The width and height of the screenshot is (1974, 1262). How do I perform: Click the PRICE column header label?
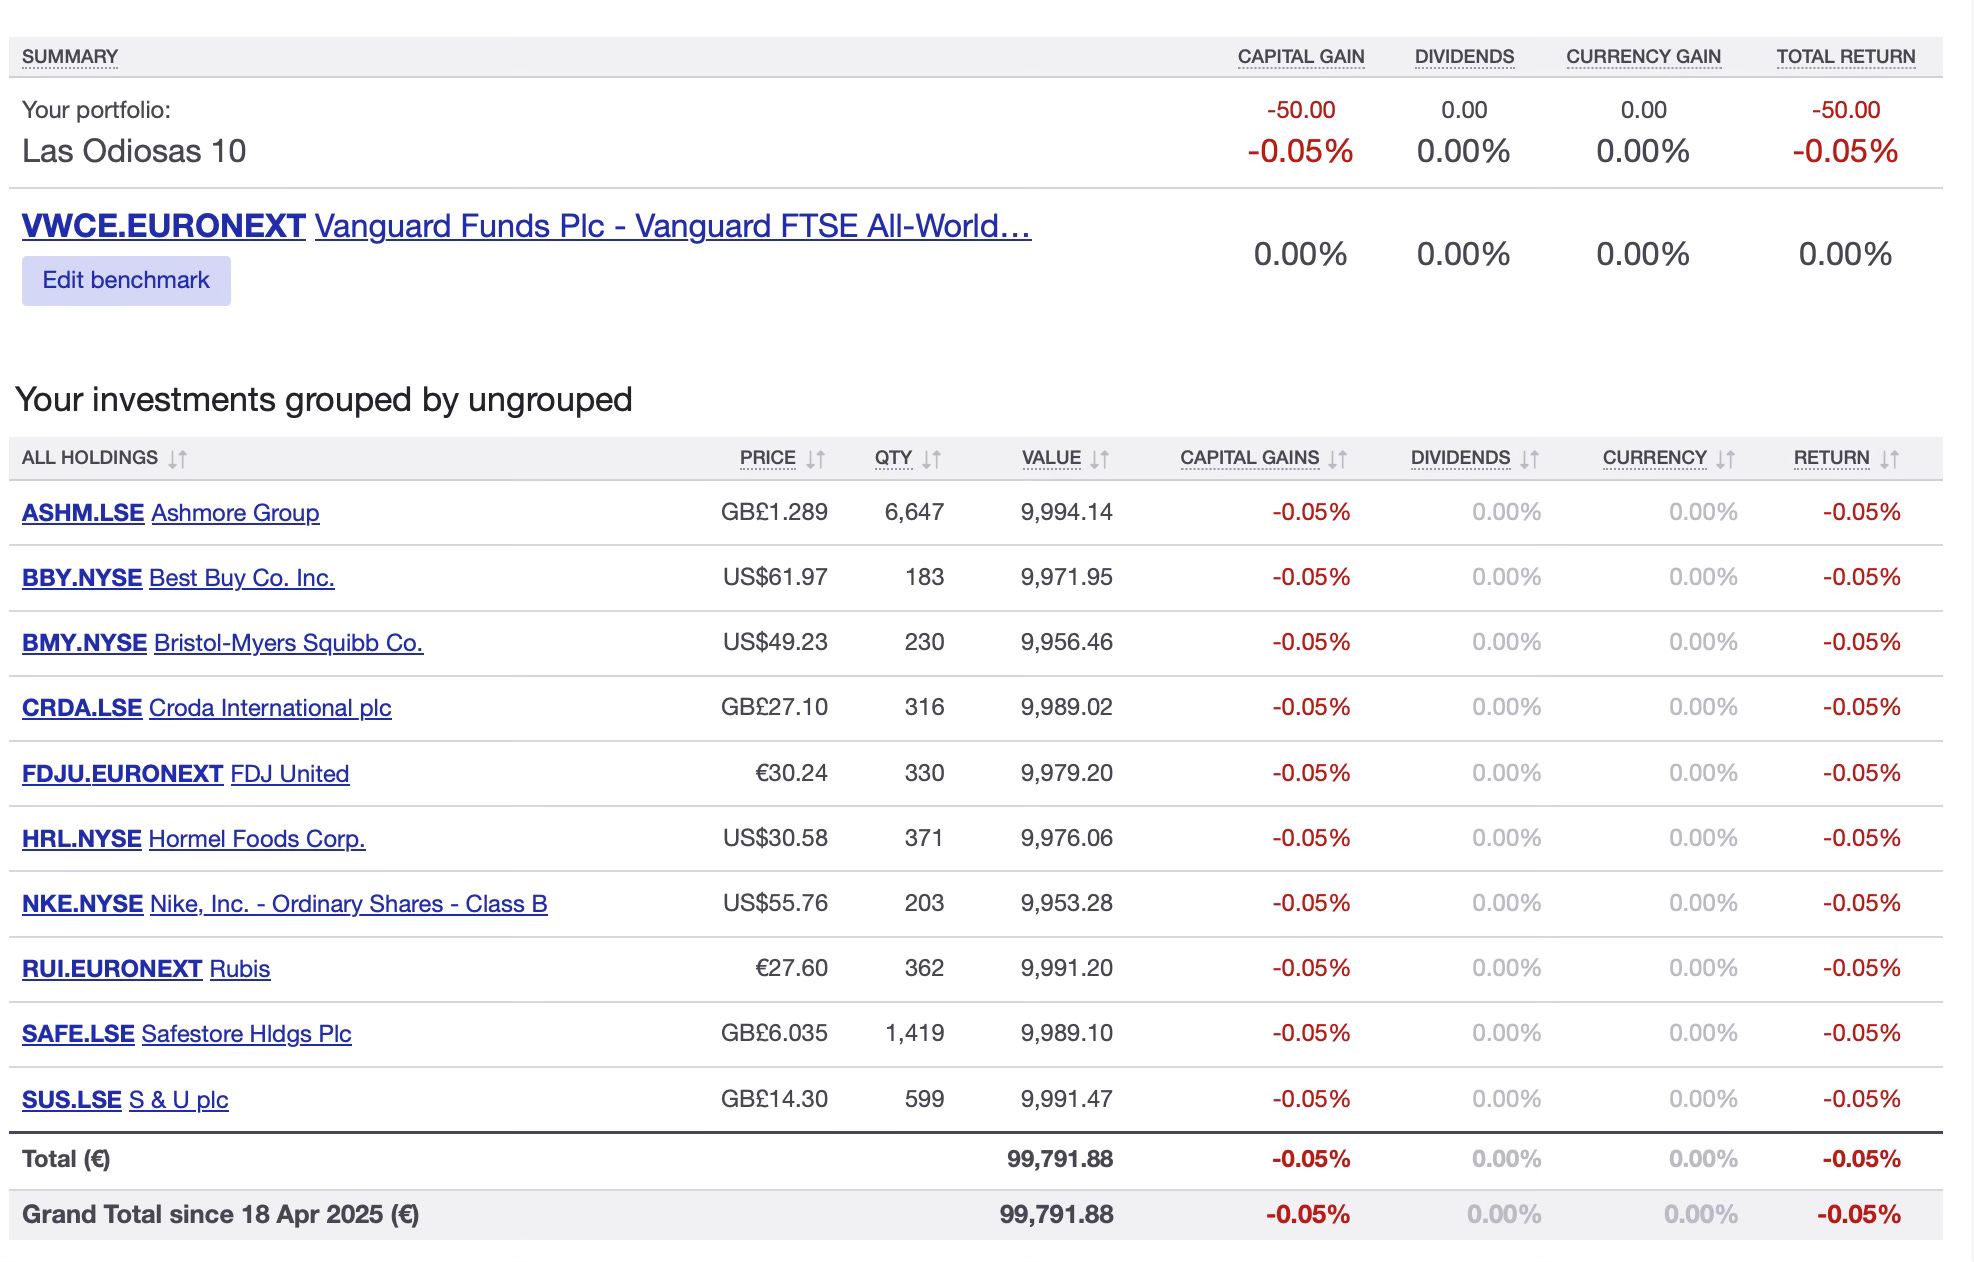tap(768, 458)
